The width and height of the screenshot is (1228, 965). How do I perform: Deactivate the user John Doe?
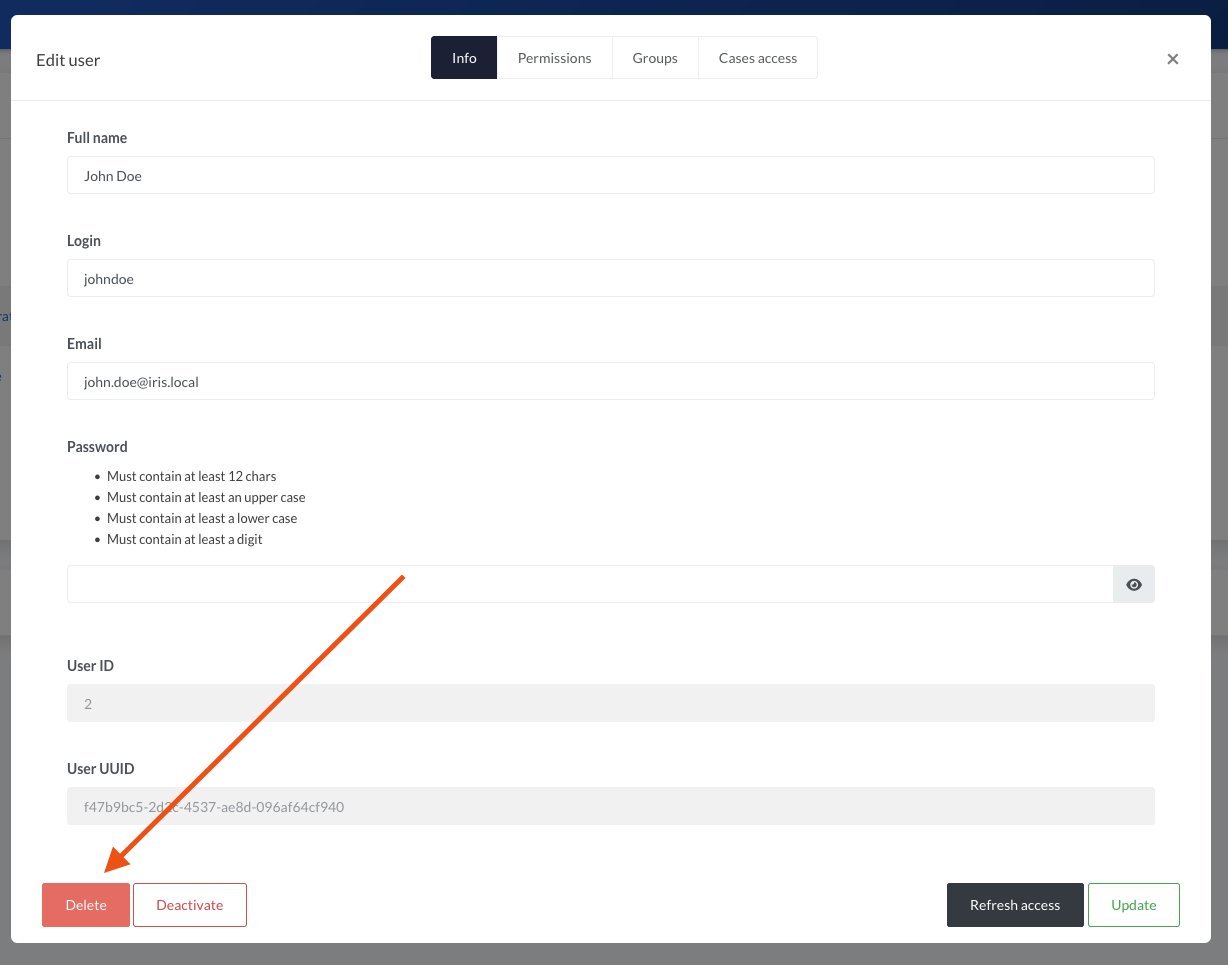click(x=189, y=904)
